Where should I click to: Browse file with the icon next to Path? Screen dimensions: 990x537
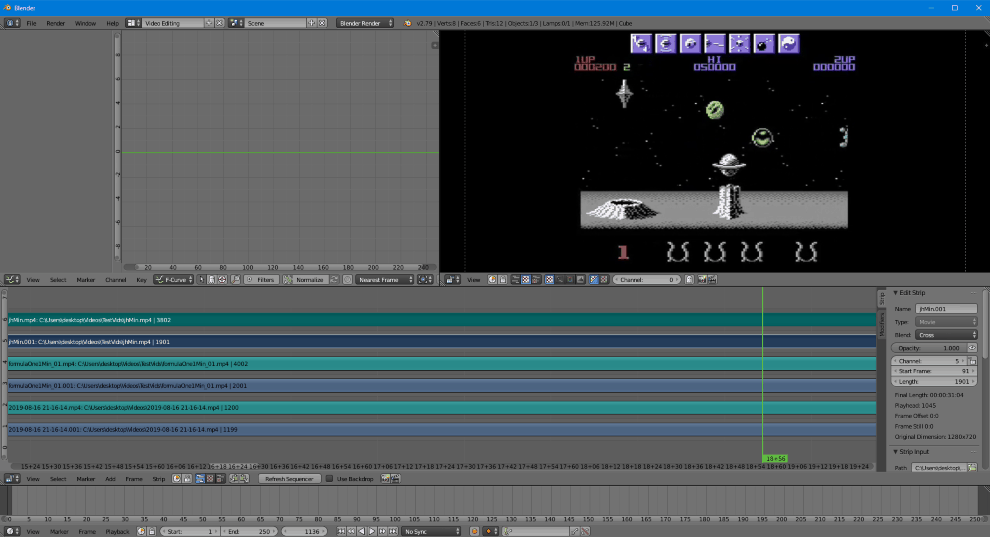pos(972,468)
